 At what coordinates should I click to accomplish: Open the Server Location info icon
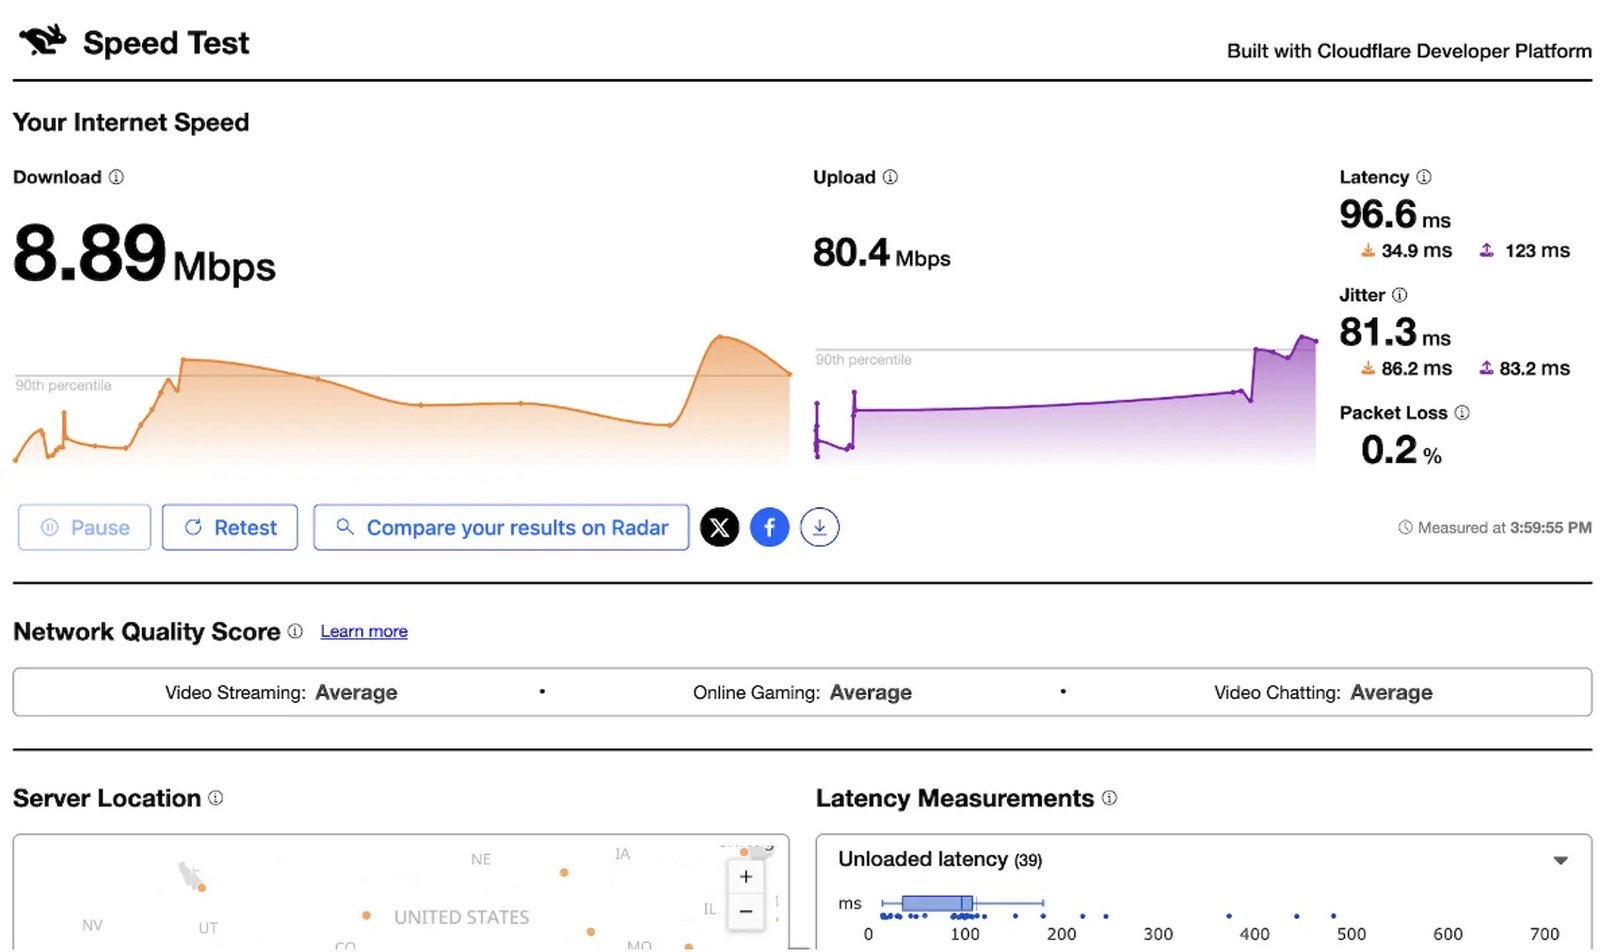[216, 798]
